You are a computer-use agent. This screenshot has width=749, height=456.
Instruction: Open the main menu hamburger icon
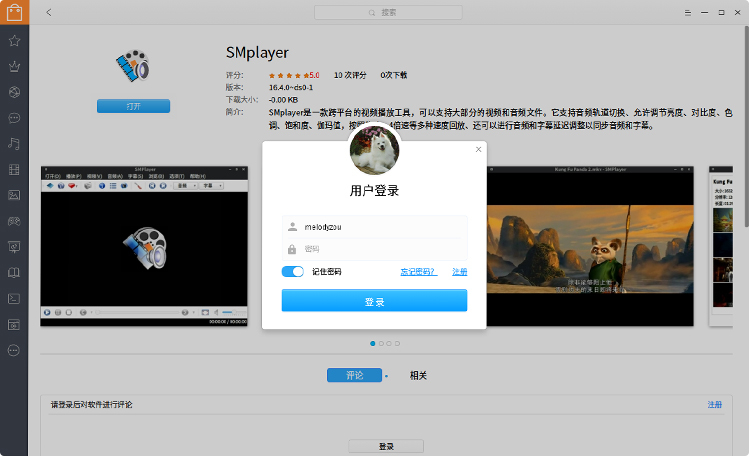[x=688, y=13]
